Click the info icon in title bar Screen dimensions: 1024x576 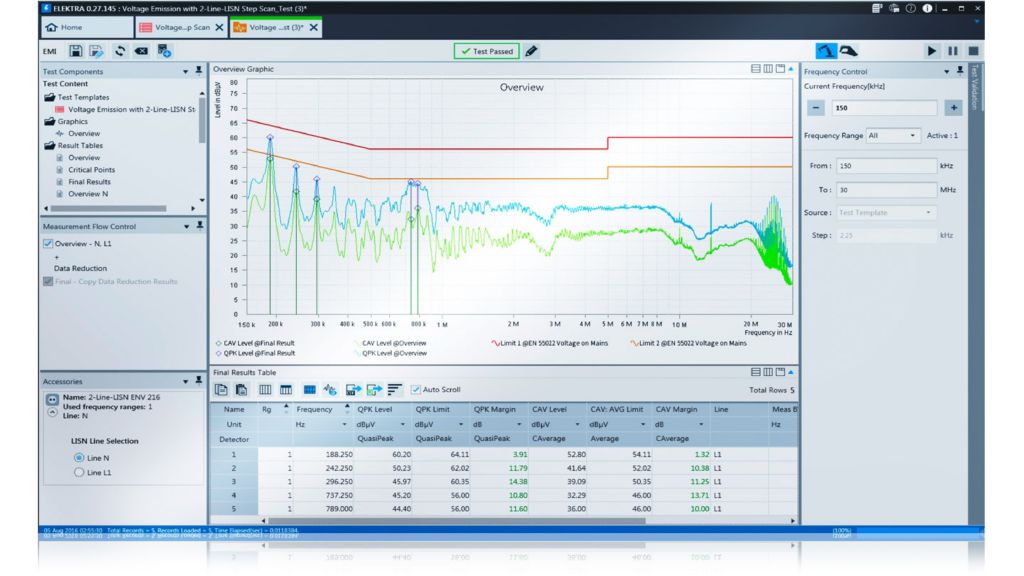[x=928, y=8]
